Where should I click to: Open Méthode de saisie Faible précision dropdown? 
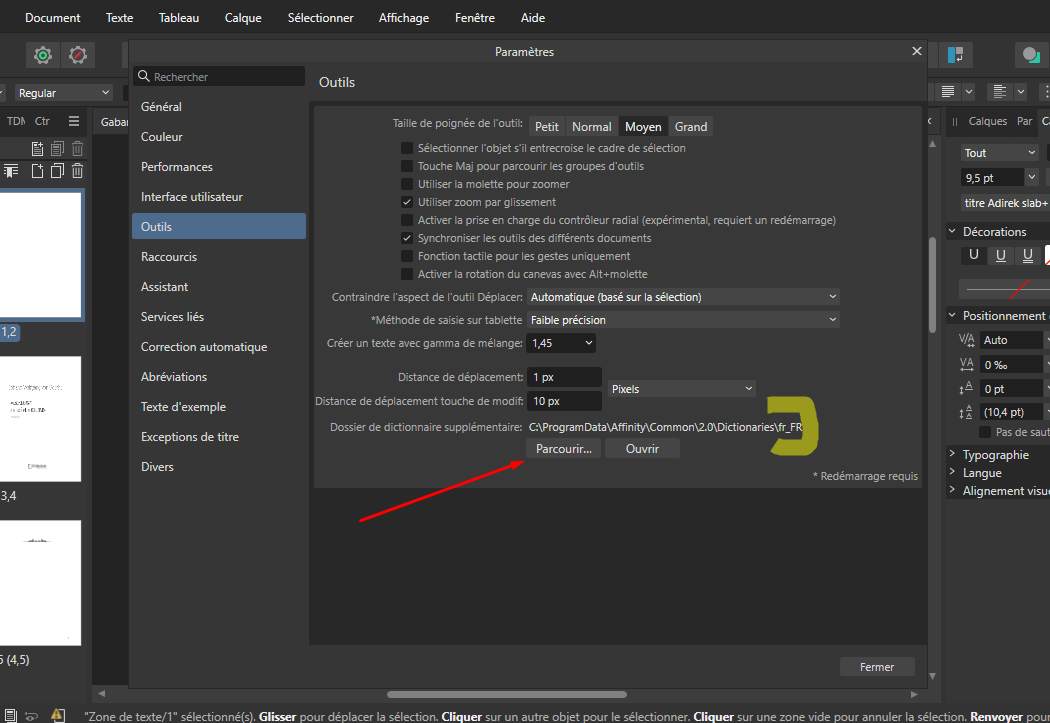pyautogui.click(x=683, y=320)
